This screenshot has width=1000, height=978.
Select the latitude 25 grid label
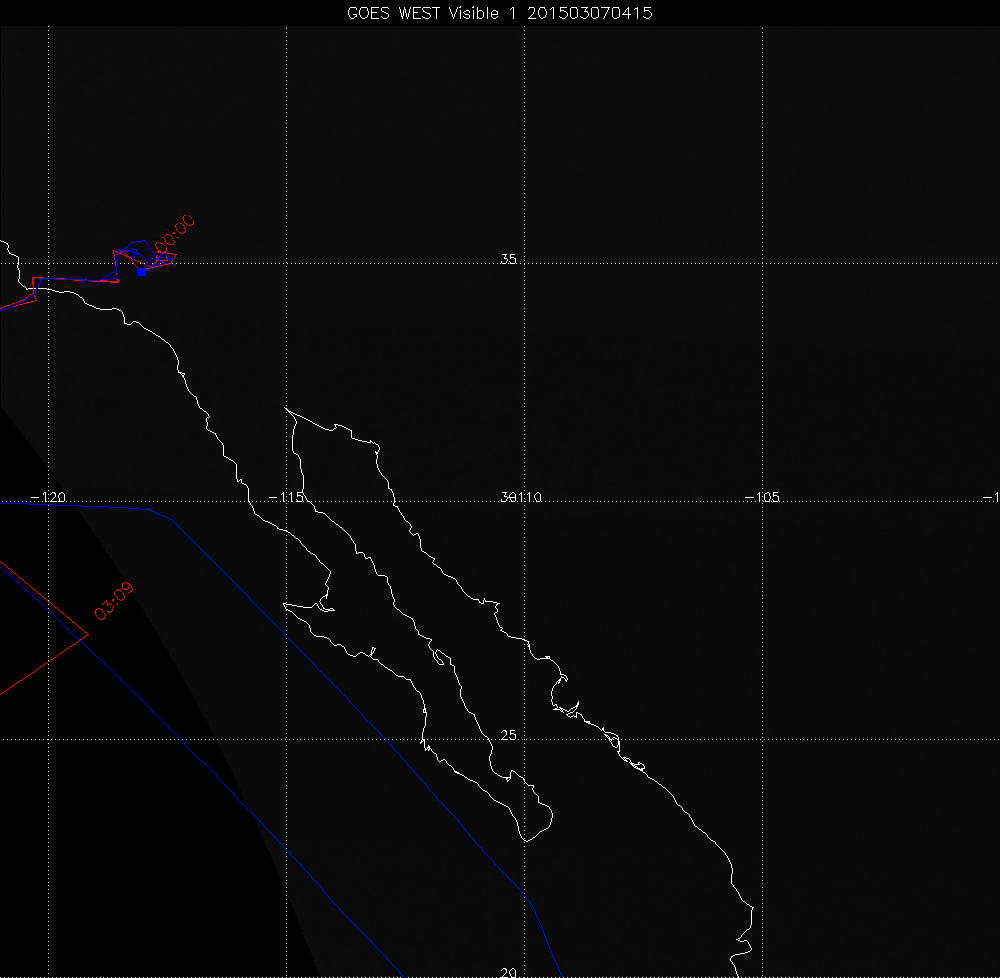(508, 736)
